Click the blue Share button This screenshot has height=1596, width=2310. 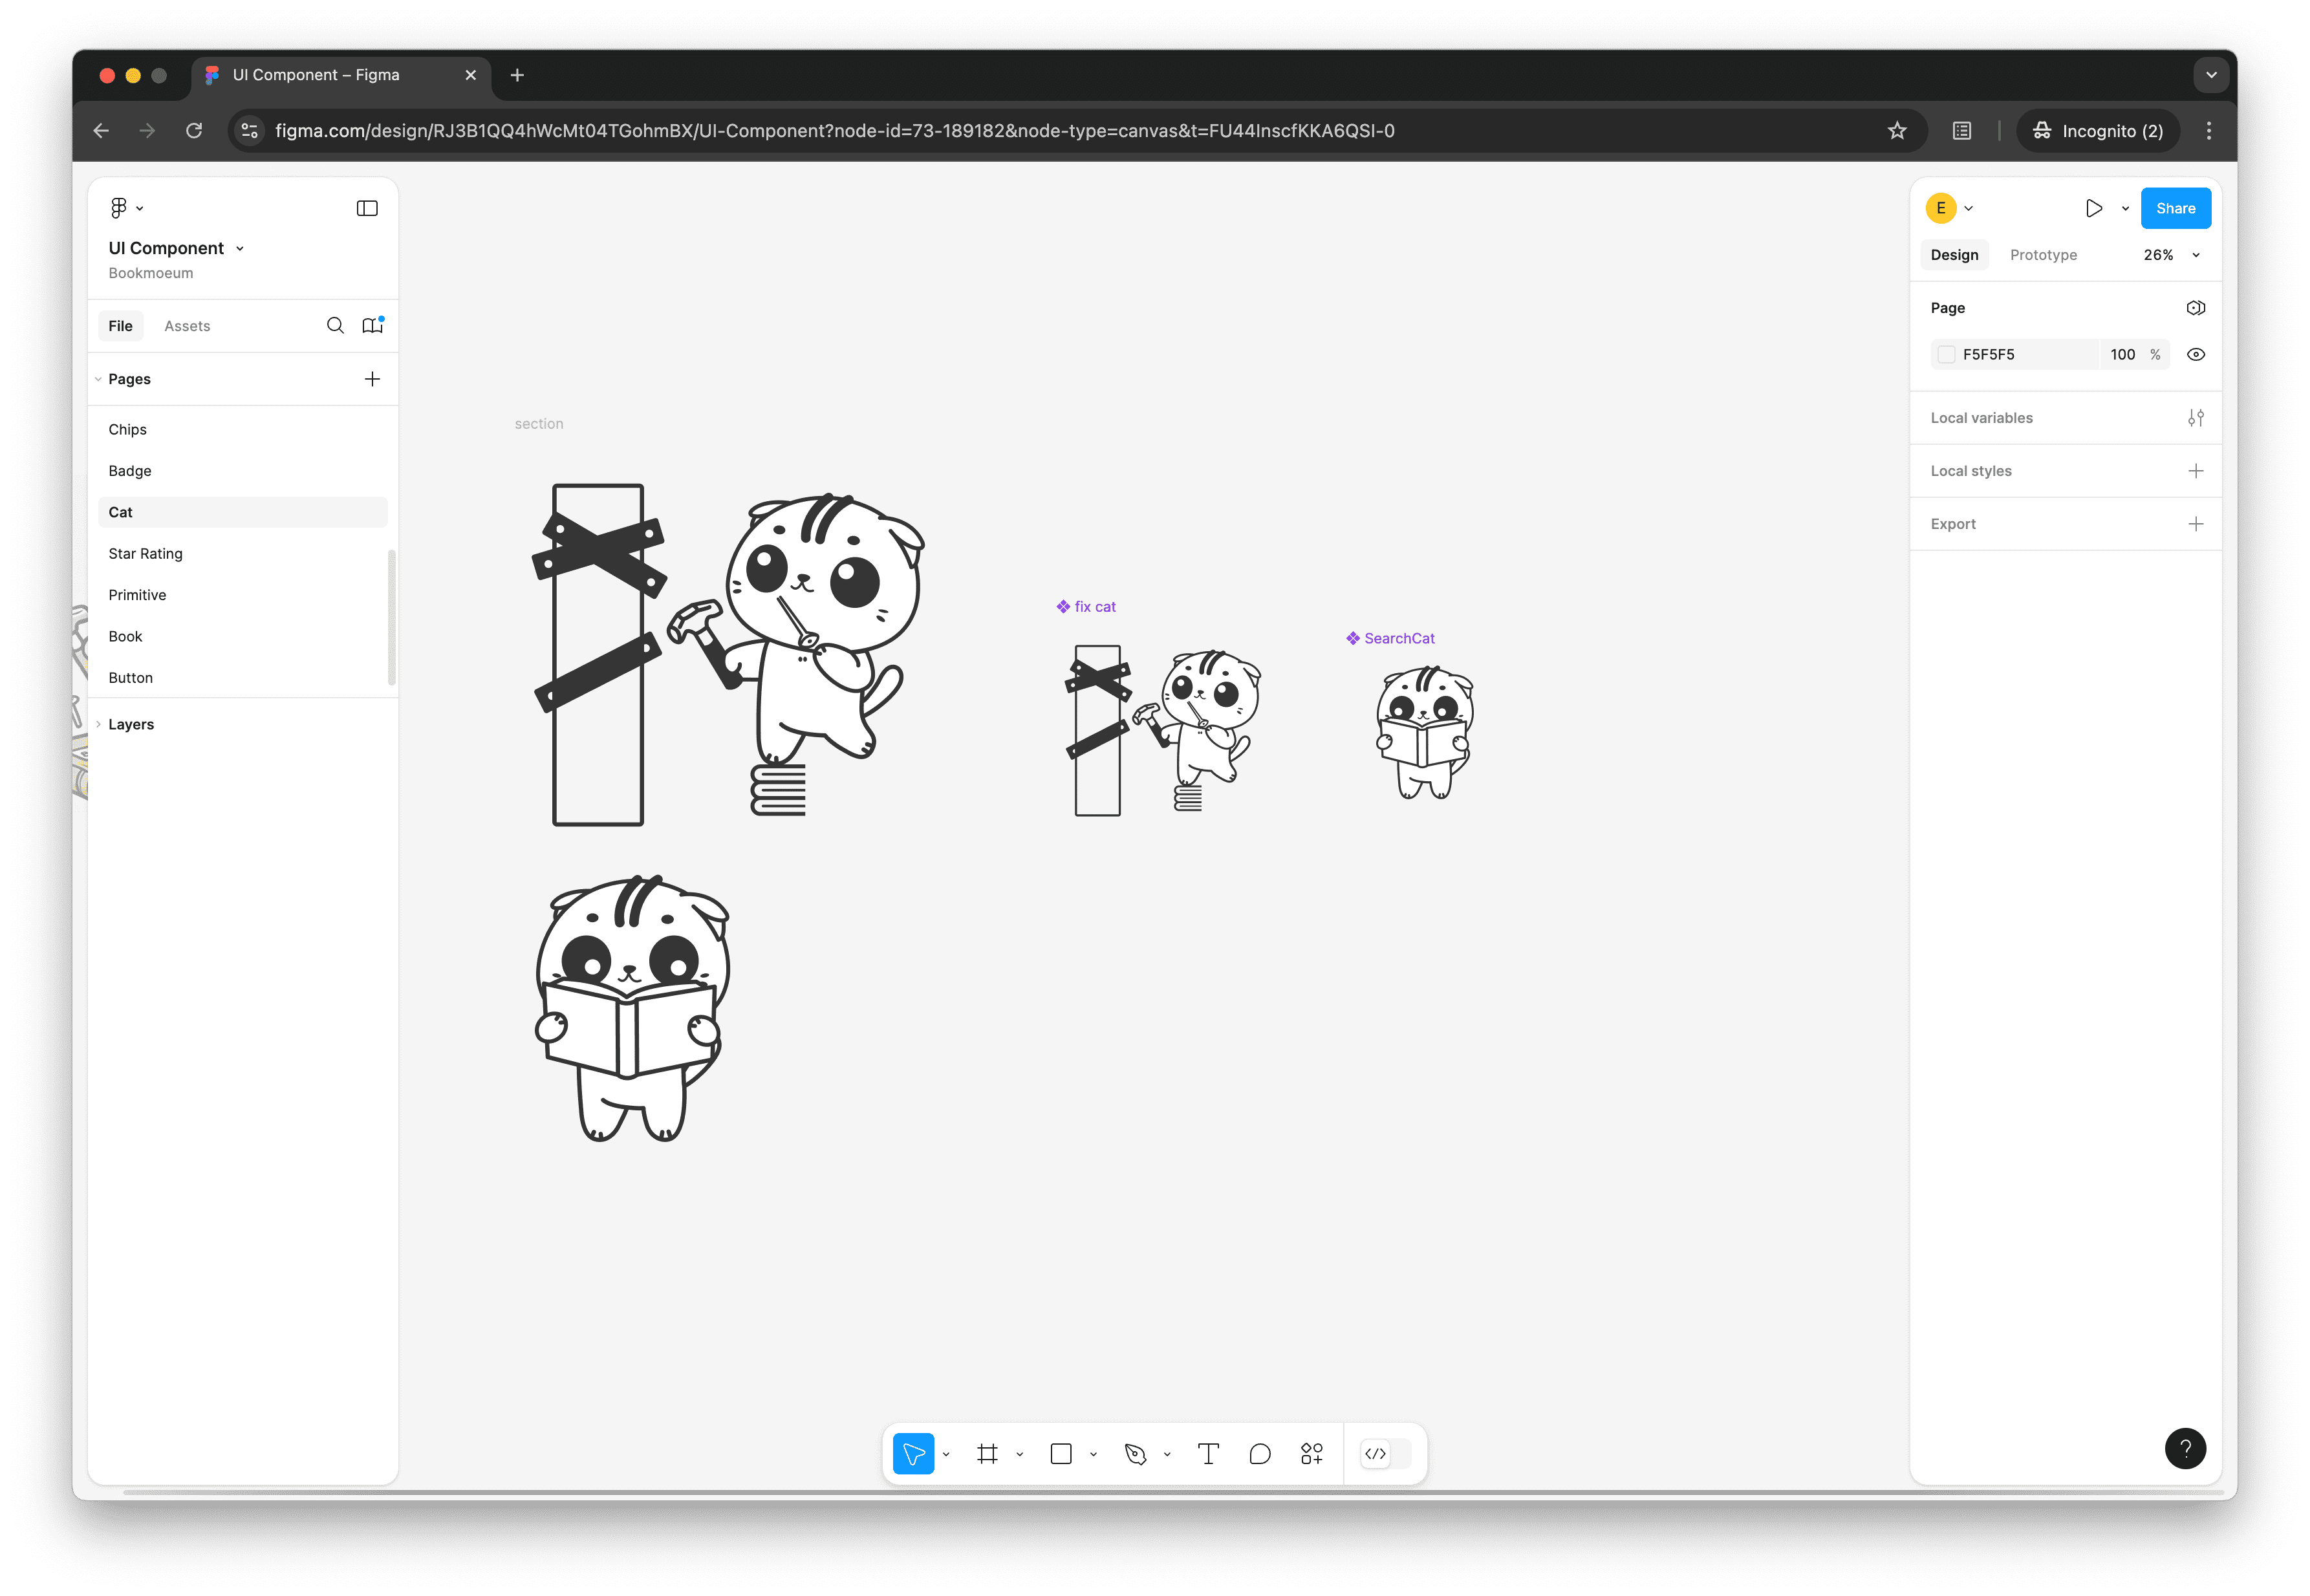[x=2175, y=208]
